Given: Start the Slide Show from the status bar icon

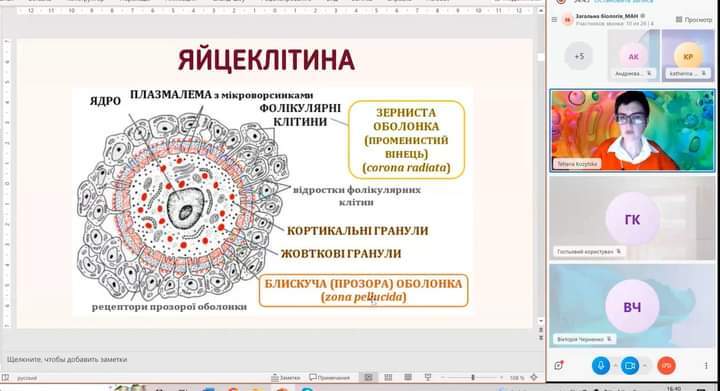Looking at the screenshot, I should (x=428, y=377).
